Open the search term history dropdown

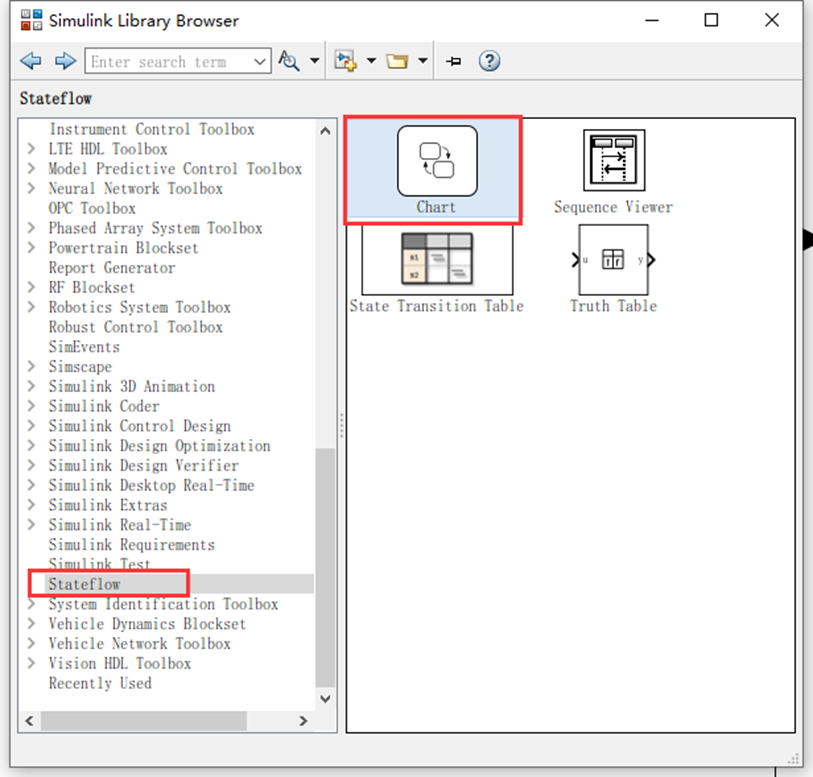(260, 62)
